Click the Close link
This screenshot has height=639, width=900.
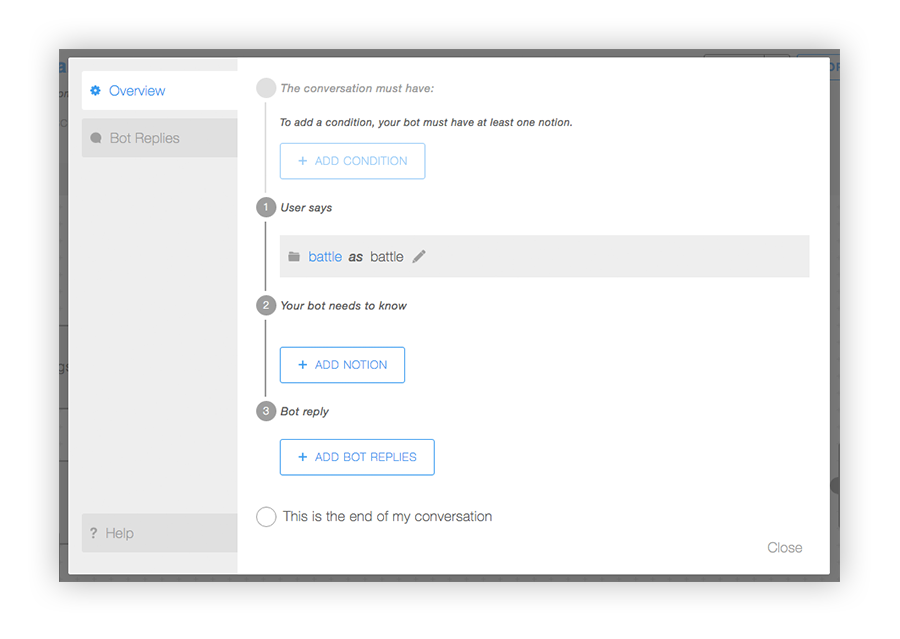(x=785, y=547)
